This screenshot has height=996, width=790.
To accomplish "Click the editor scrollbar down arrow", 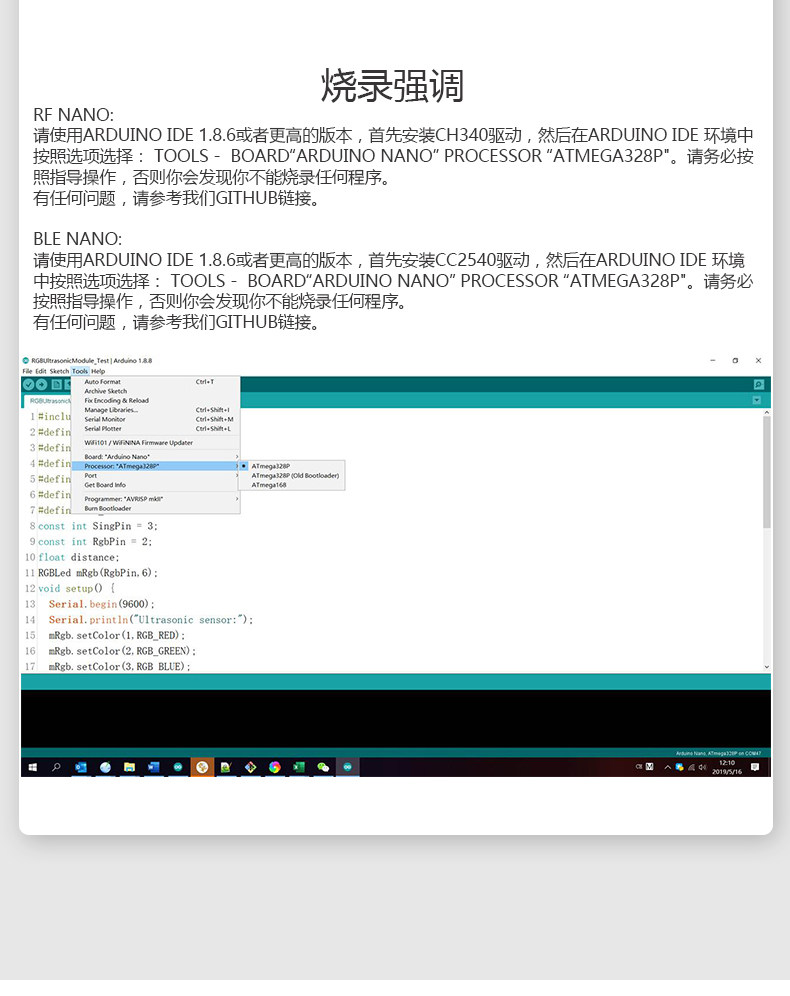I will (x=767, y=667).
